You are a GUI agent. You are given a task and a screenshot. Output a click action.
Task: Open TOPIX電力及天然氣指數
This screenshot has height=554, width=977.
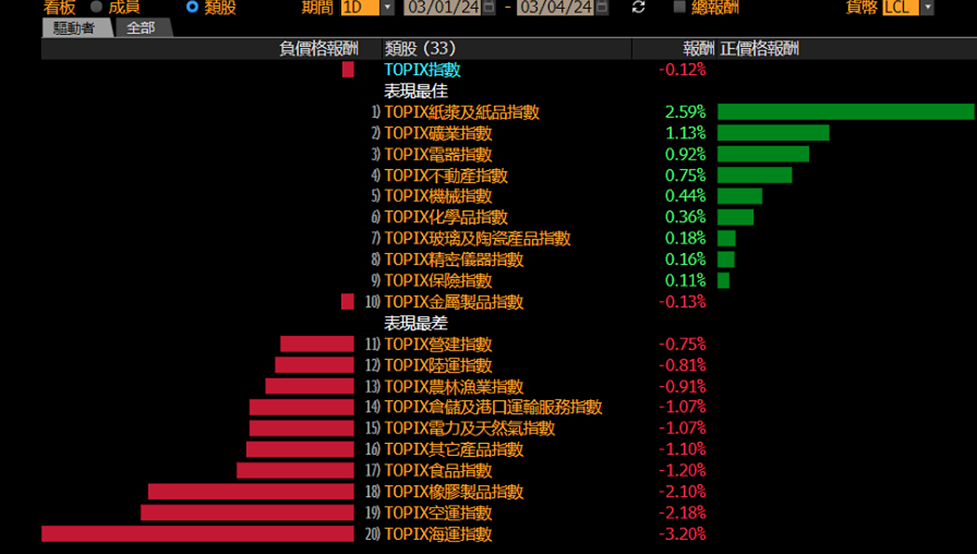[469, 428]
